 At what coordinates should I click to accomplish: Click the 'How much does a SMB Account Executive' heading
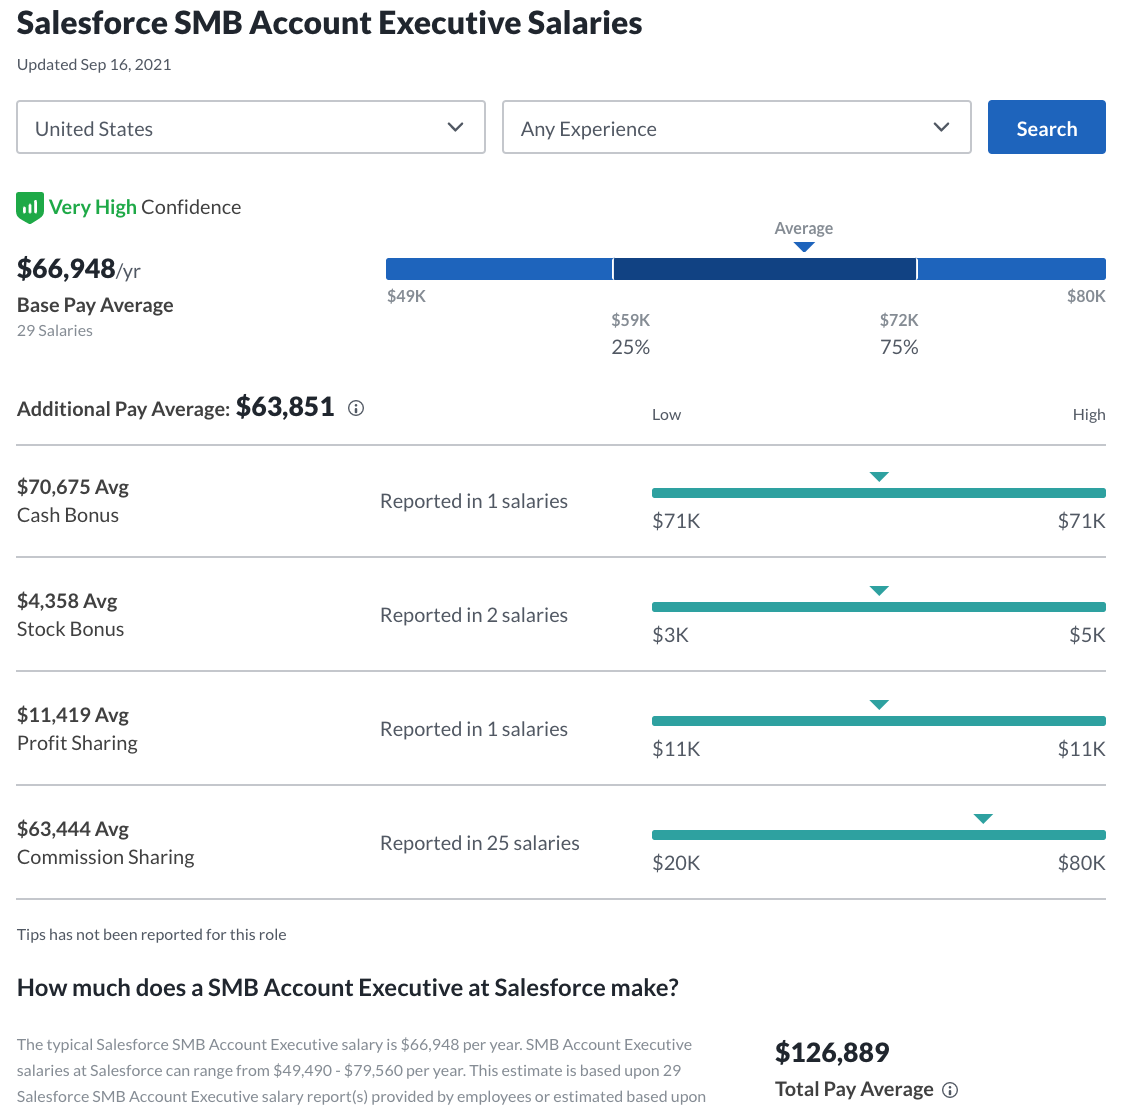(x=347, y=988)
